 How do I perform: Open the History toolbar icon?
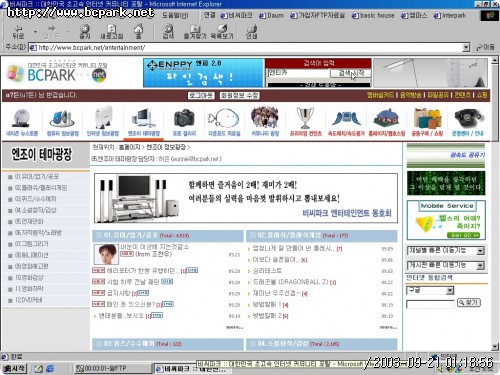pyautogui.click(x=222, y=32)
